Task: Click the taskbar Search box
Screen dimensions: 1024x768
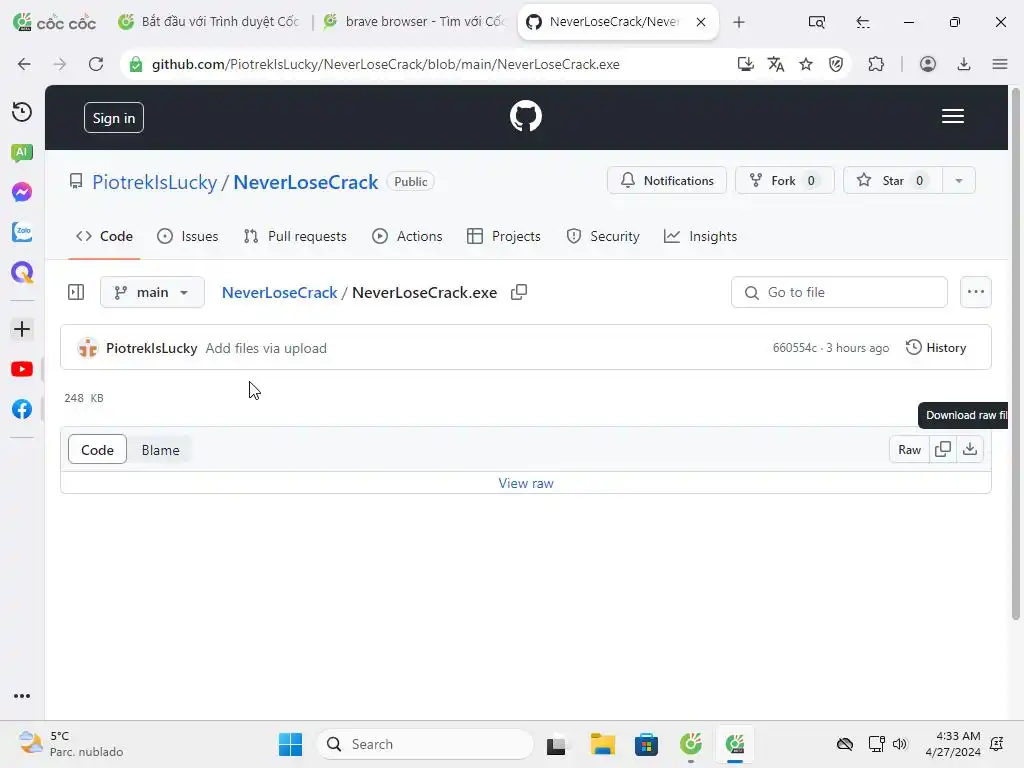Action: tap(425, 744)
